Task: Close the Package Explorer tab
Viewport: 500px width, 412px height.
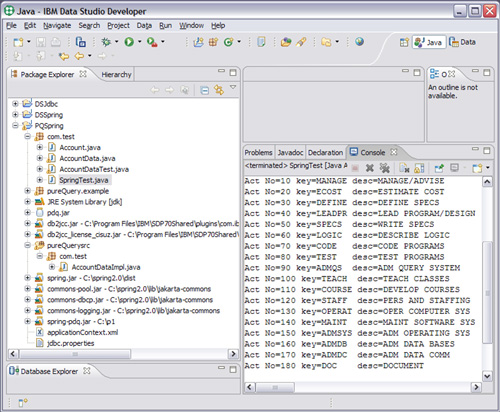Action: [x=83, y=74]
